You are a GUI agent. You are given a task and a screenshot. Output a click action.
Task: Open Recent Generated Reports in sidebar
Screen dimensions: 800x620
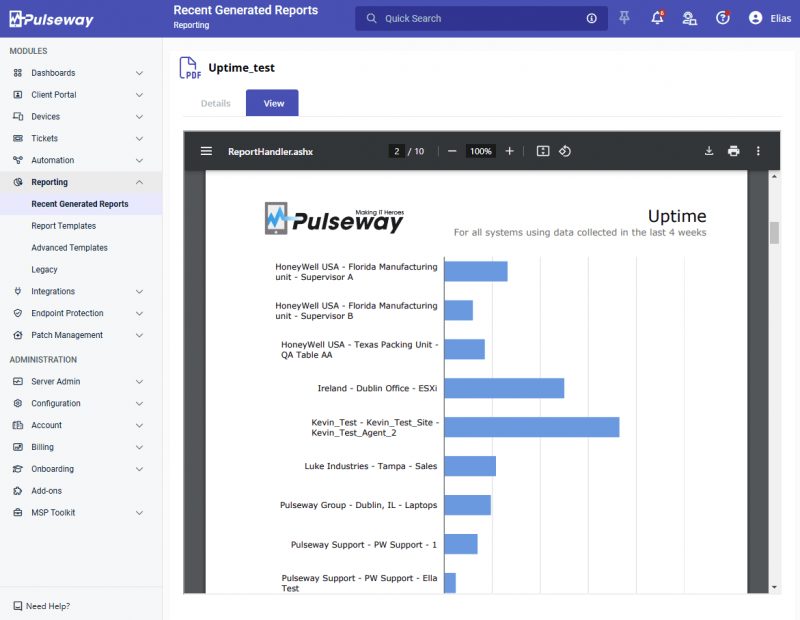[80, 204]
